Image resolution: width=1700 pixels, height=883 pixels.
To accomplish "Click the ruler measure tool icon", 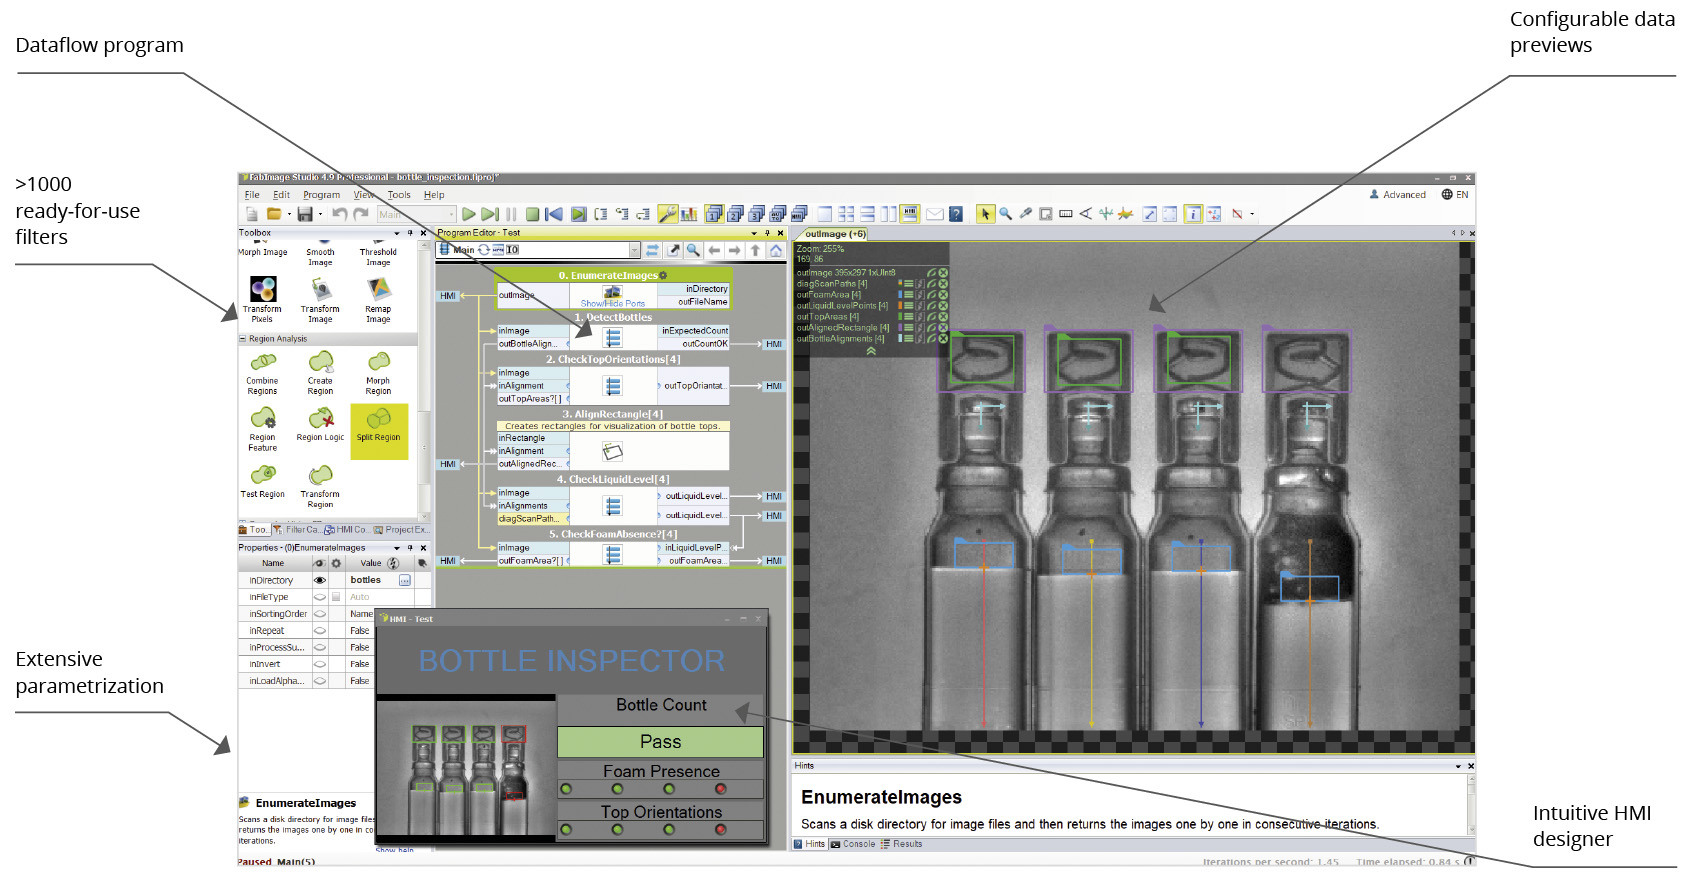I will click(x=1066, y=214).
